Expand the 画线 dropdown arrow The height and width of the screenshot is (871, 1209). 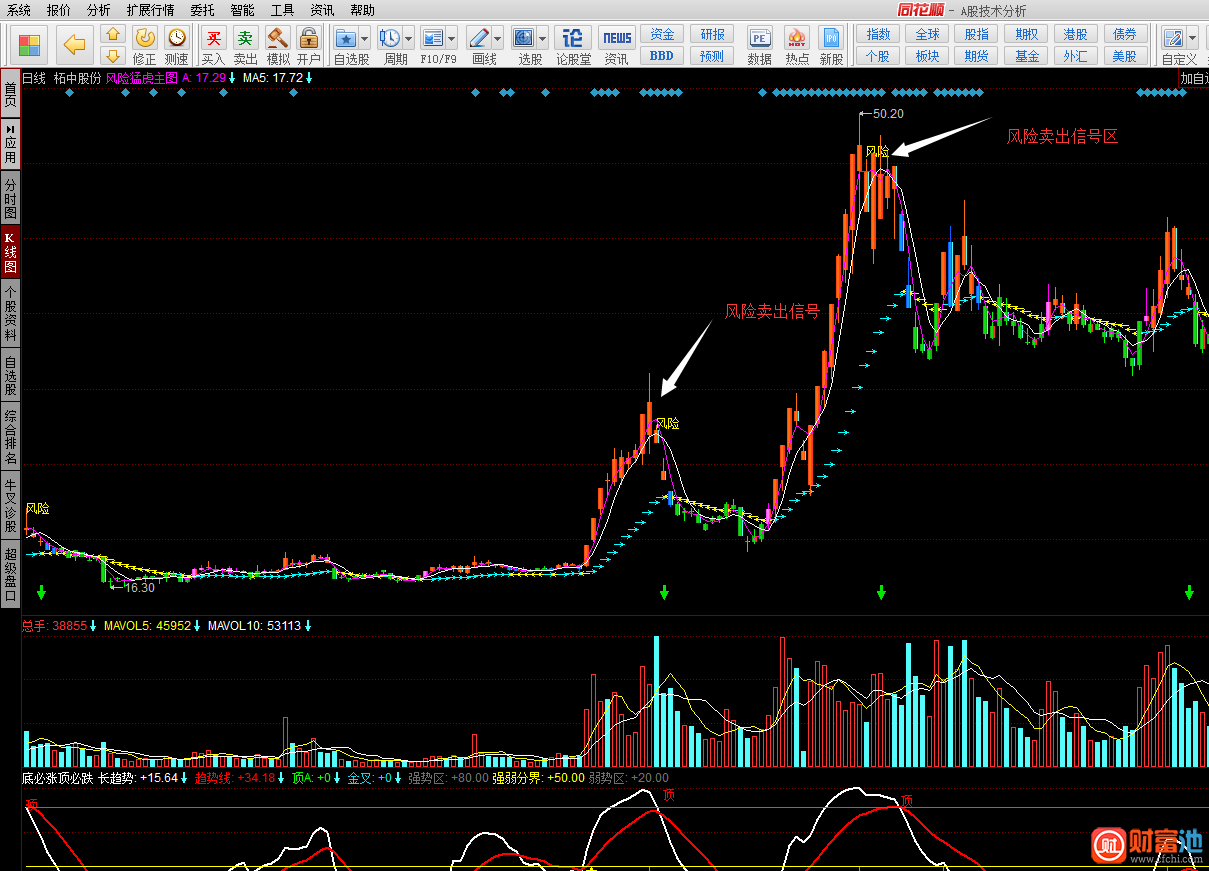[497, 38]
